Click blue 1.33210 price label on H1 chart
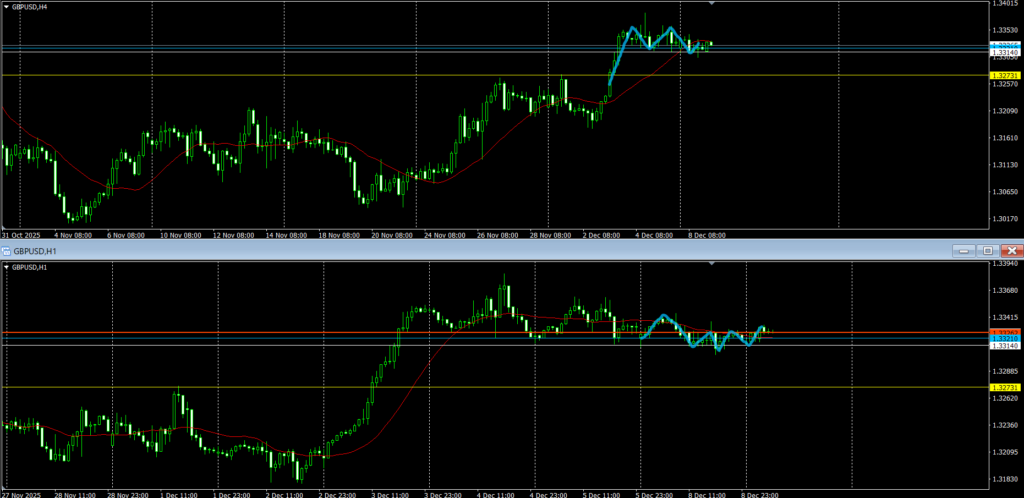 point(1003,339)
